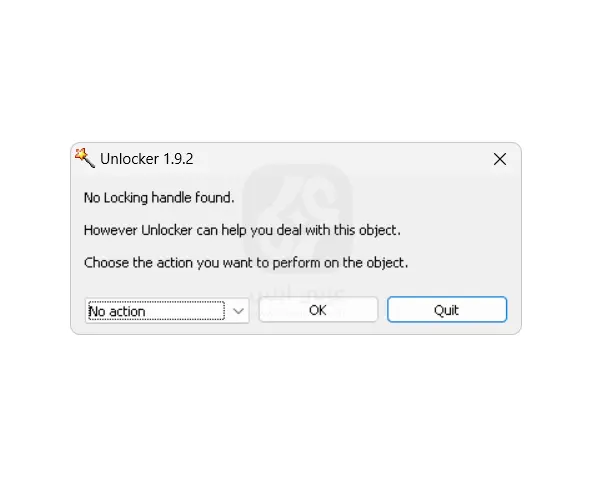Click the "Choose the action" instruction text
Viewport: 596px width, 481px height.
[x=246, y=263]
